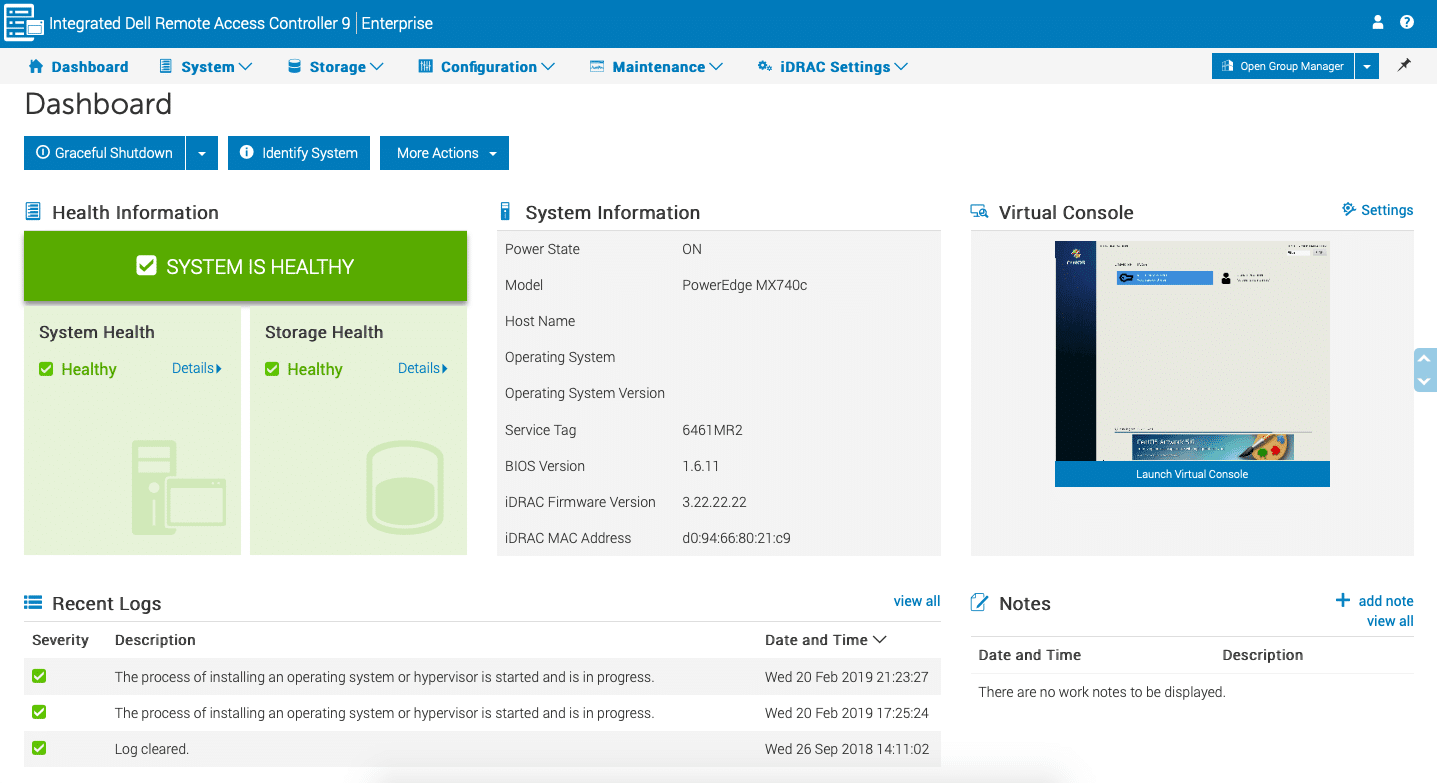
Task: Open the More Actions dropdown
Action: coord(444,153)
